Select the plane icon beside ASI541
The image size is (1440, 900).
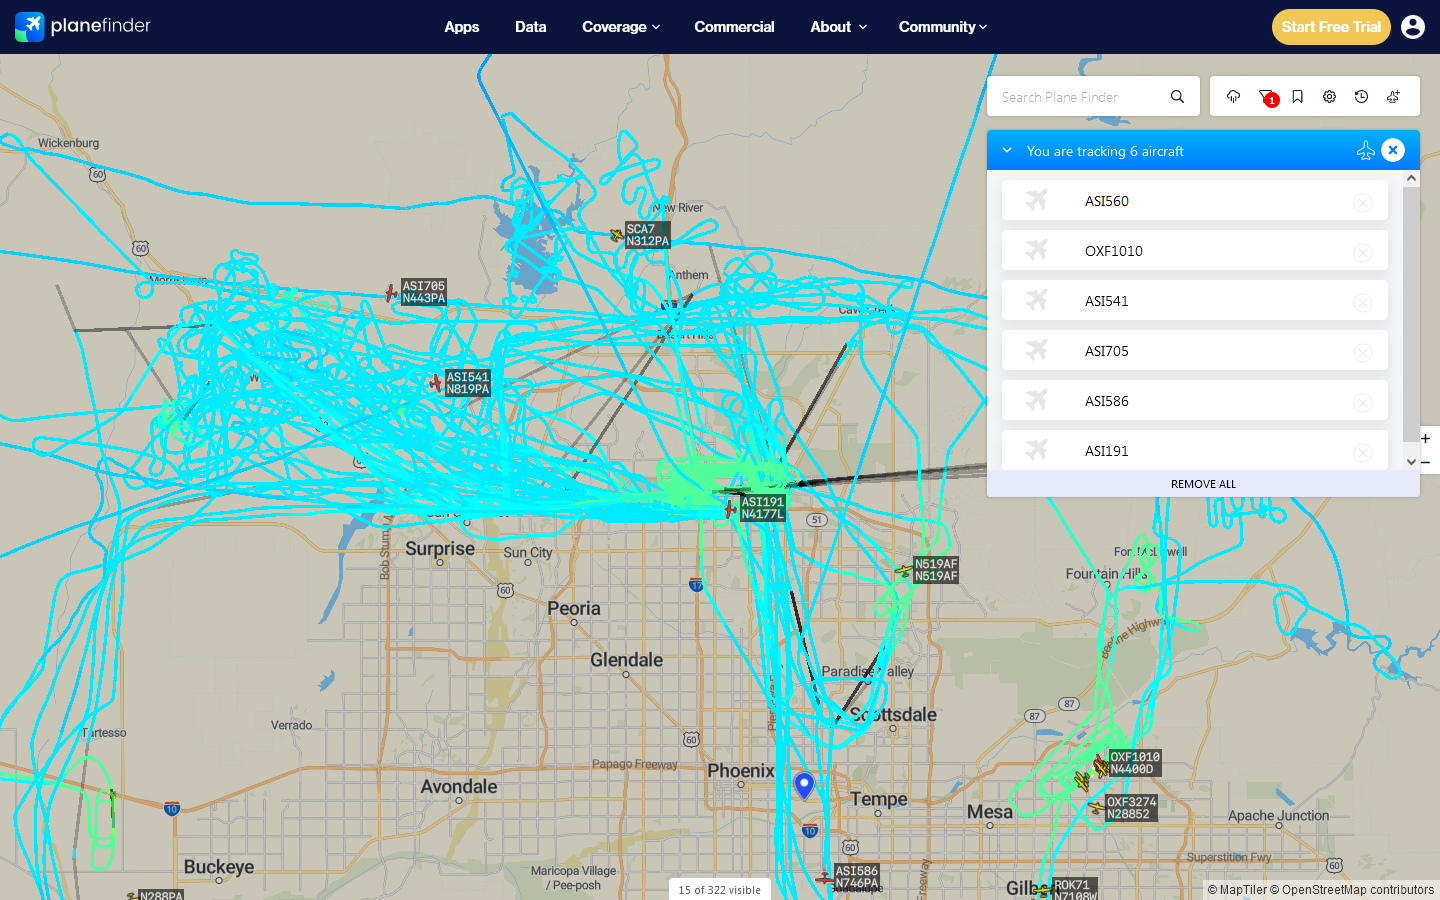(x=1037, y=300)
